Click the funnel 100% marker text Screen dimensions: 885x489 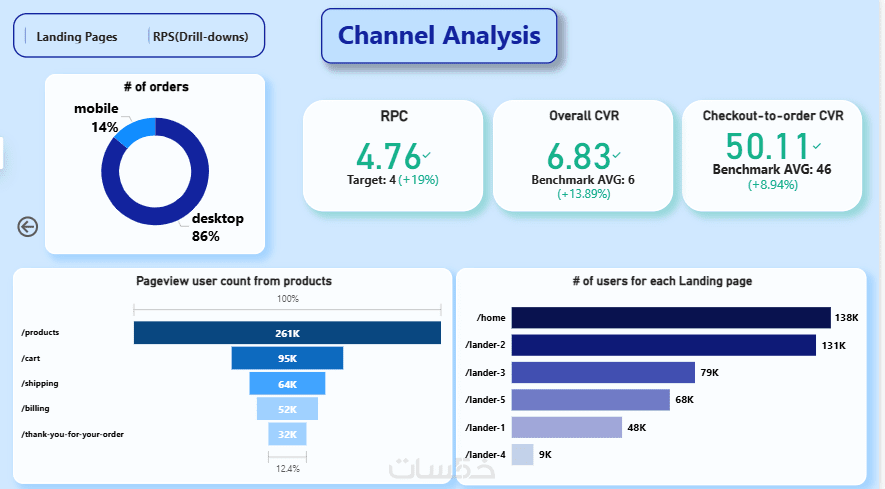click(x=288, y=299)
